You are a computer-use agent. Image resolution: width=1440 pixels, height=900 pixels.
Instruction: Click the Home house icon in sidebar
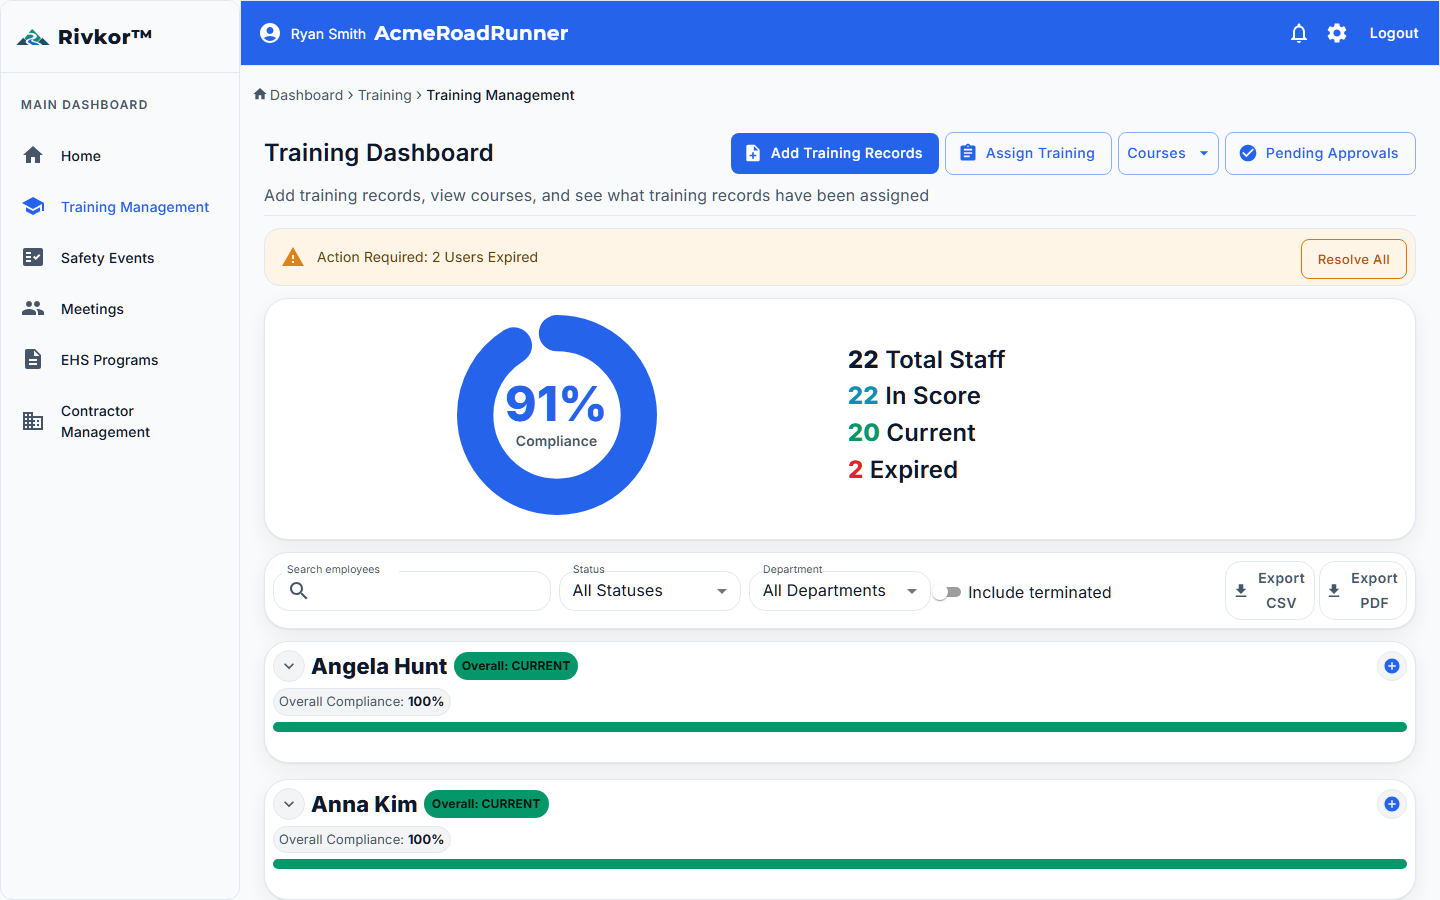(x=33, y=155)
